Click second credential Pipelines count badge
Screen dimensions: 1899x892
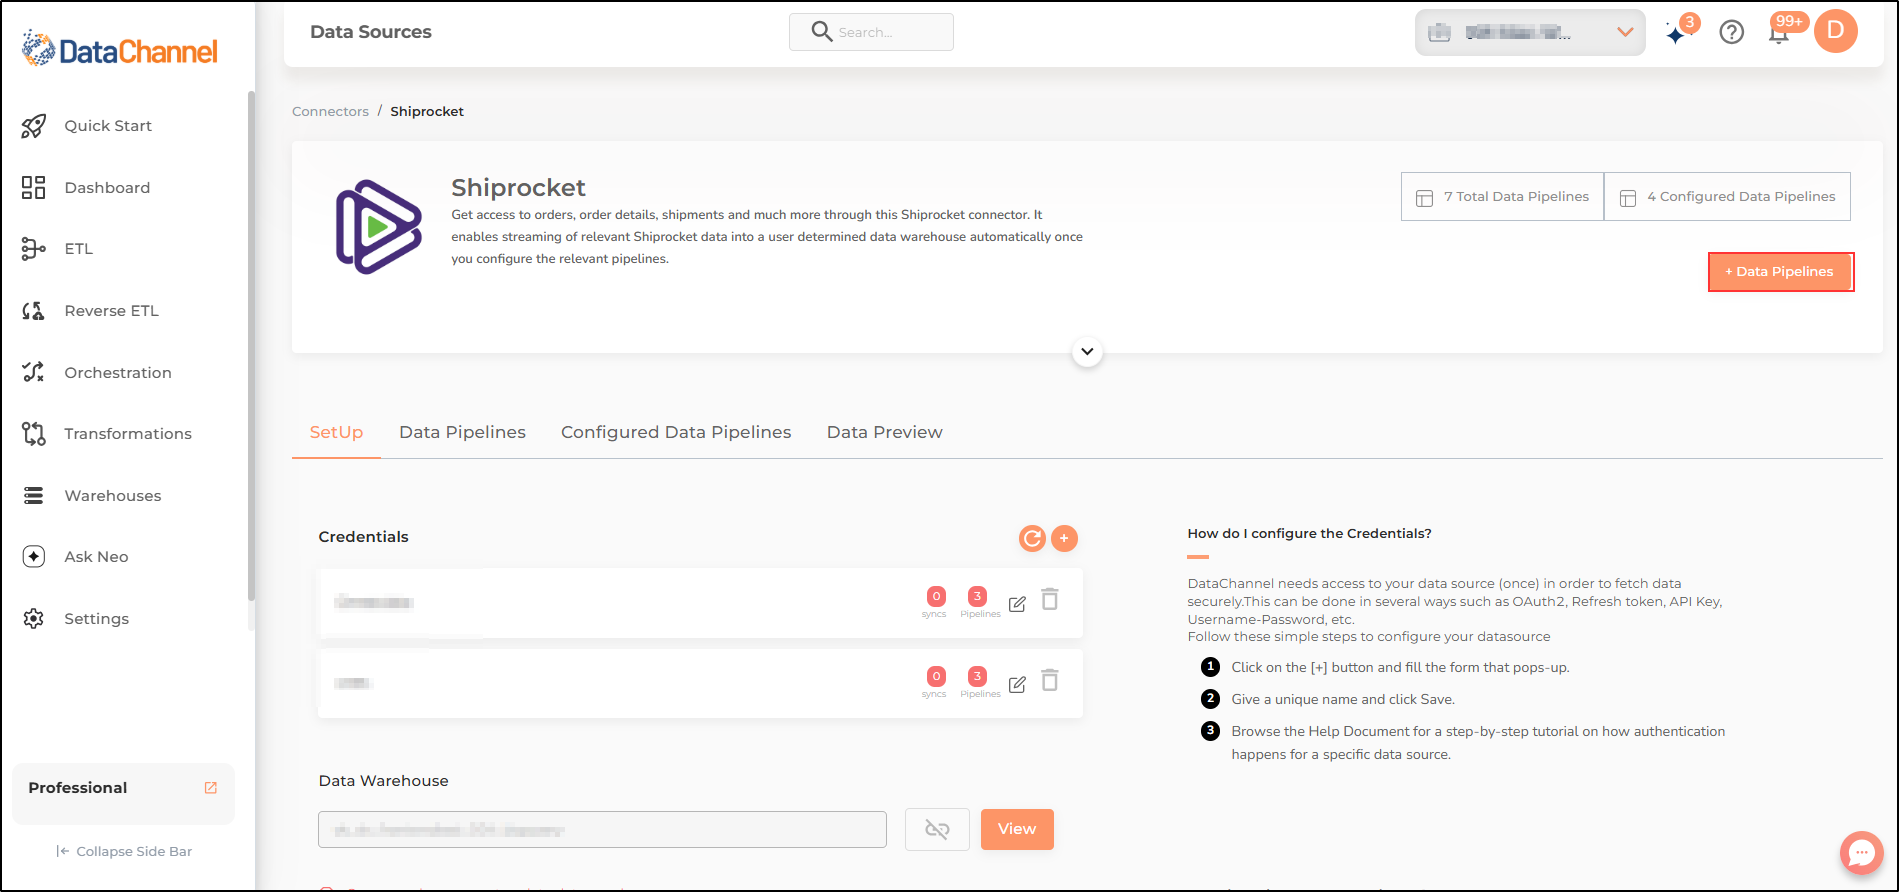pyautogui.click(x=977, y=677)
